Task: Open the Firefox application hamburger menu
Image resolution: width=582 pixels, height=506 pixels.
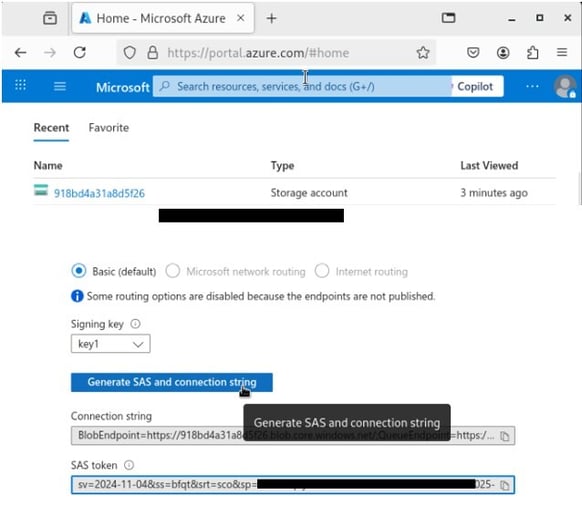Action: point(562,52)
